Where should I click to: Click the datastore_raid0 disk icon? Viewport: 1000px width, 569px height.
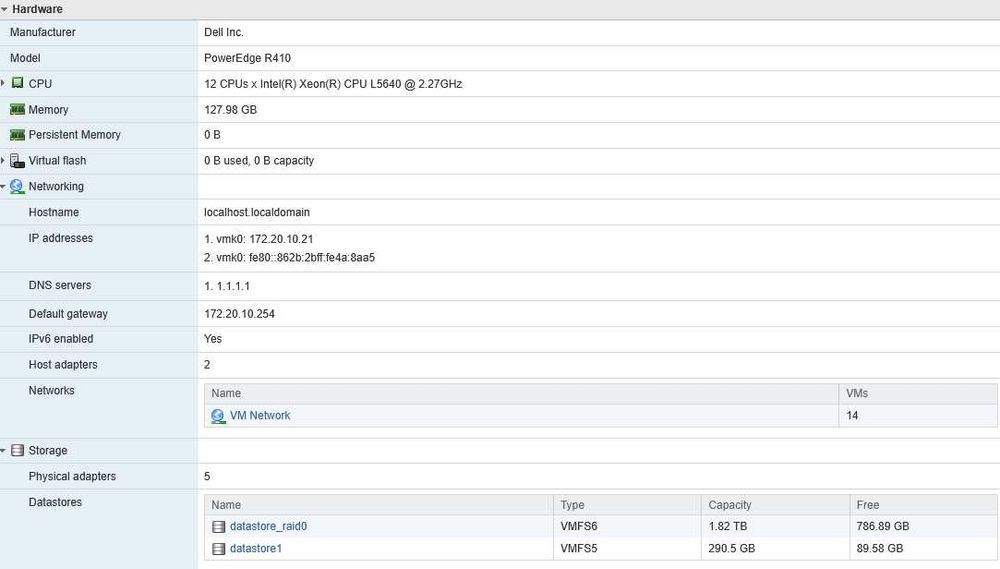pos(219,527)
